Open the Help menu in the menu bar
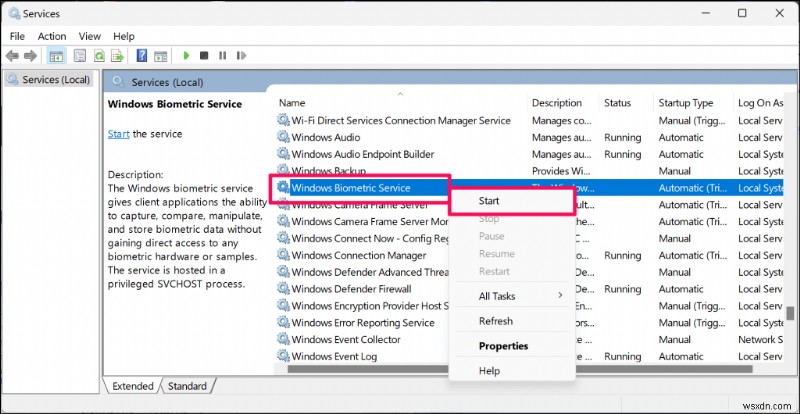Viewport: 800px width, 414px height. click(124, 36)
